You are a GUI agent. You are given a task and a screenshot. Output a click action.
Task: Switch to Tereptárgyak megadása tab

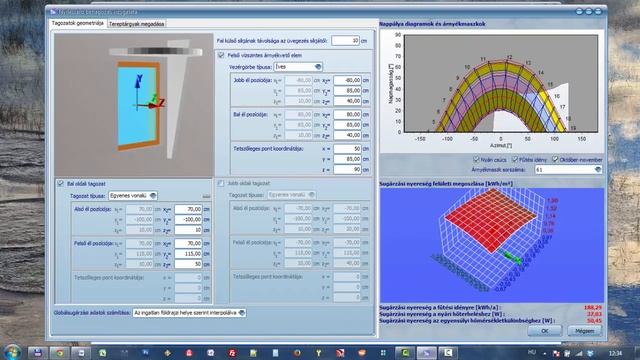[136, 24]
